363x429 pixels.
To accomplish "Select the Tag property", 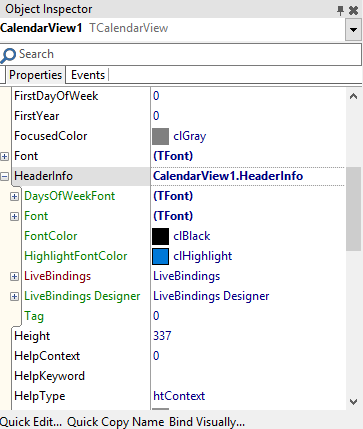I will coord(34,316).
